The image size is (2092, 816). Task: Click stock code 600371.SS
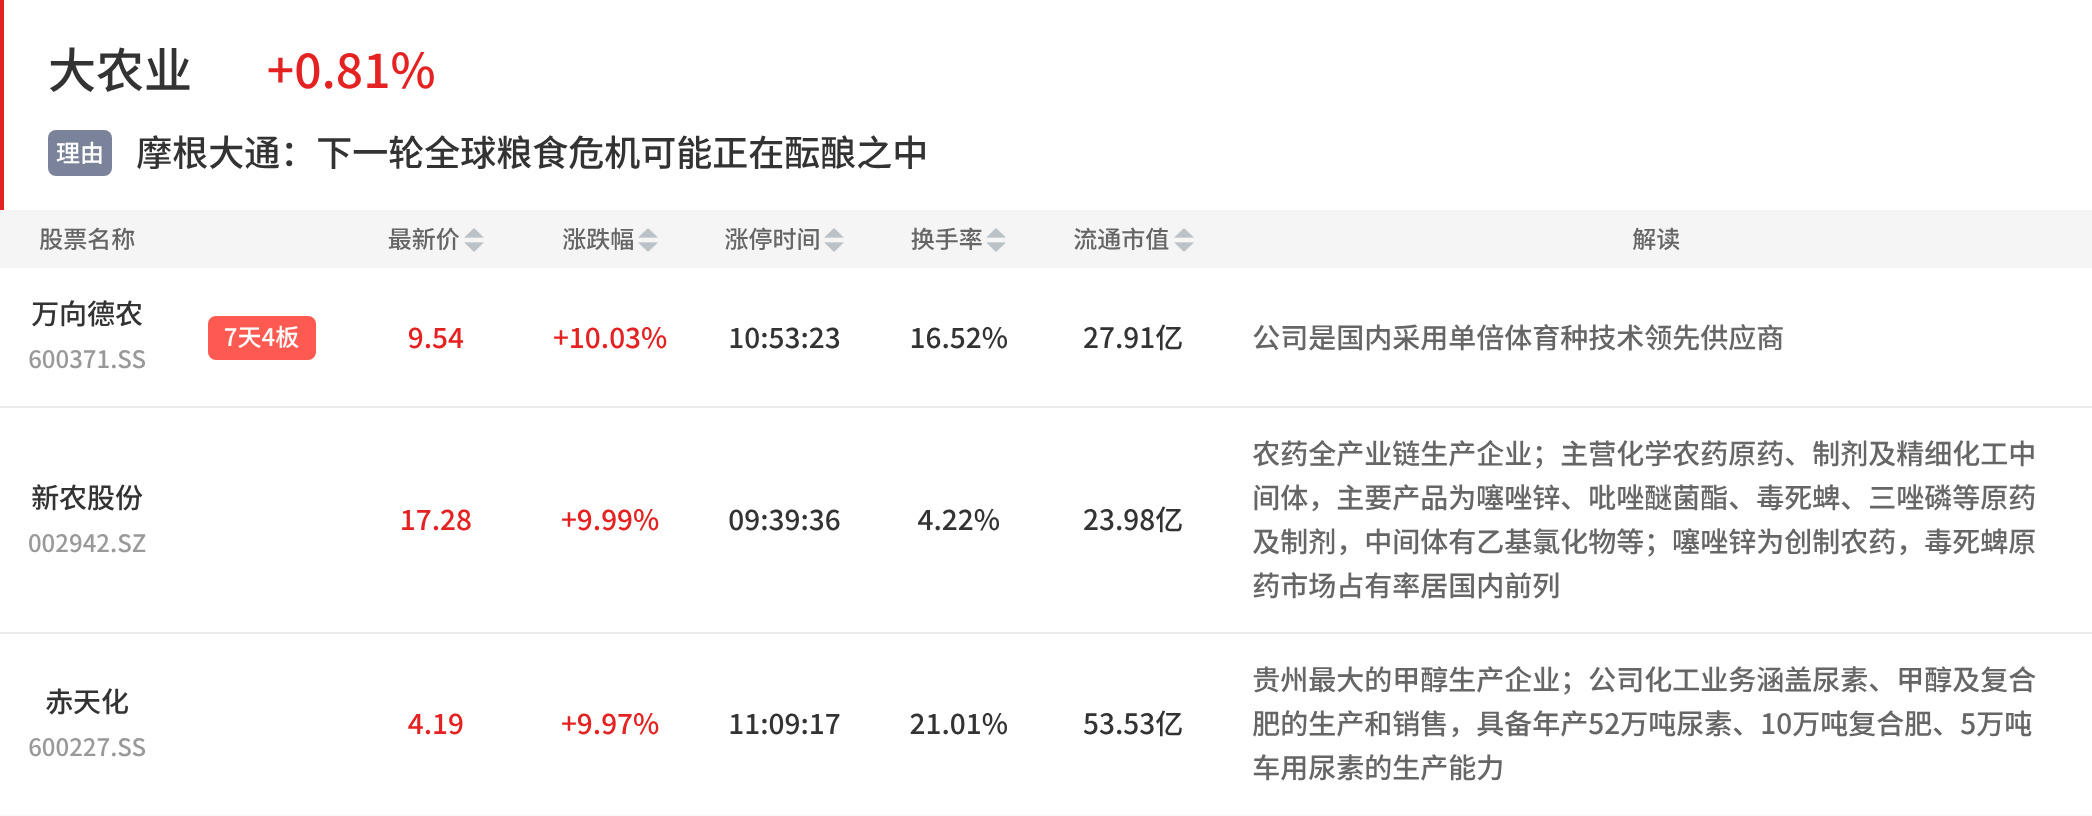point(87,360)
